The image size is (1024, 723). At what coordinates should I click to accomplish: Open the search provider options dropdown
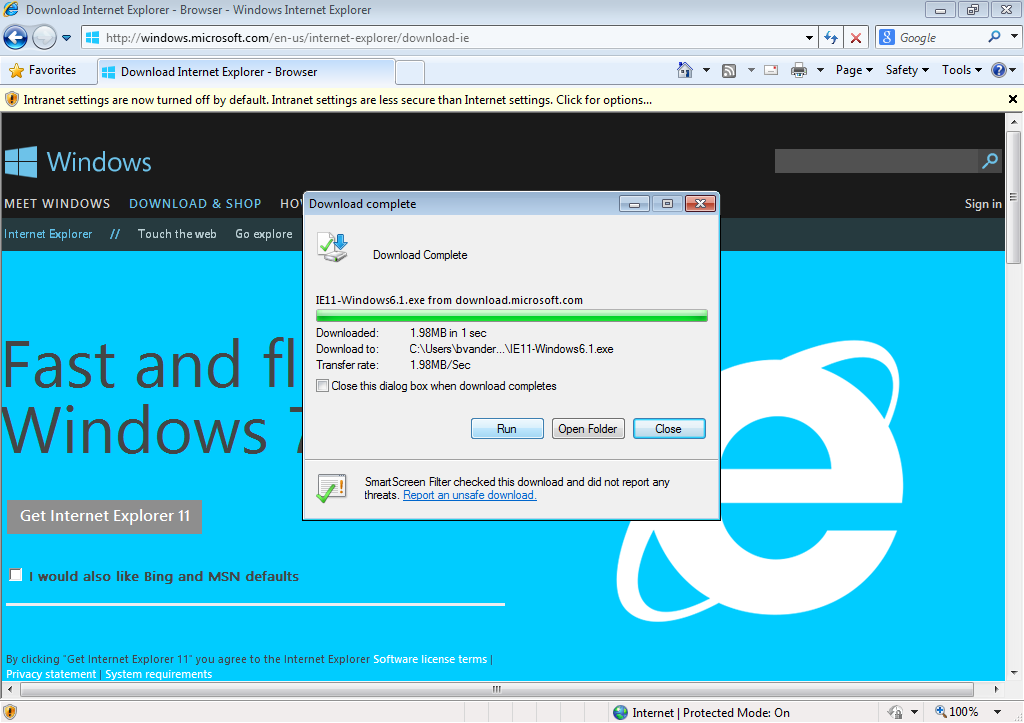click(1014, 37)
